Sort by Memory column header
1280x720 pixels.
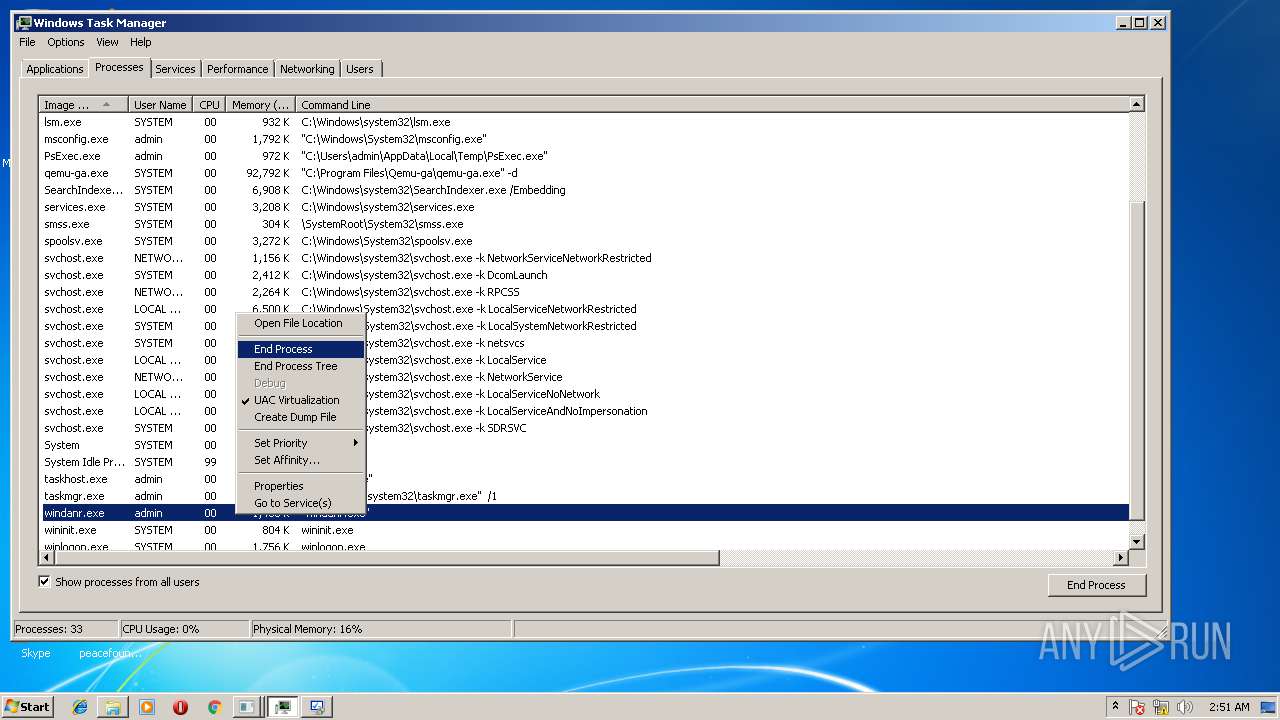tap(260, 105)
